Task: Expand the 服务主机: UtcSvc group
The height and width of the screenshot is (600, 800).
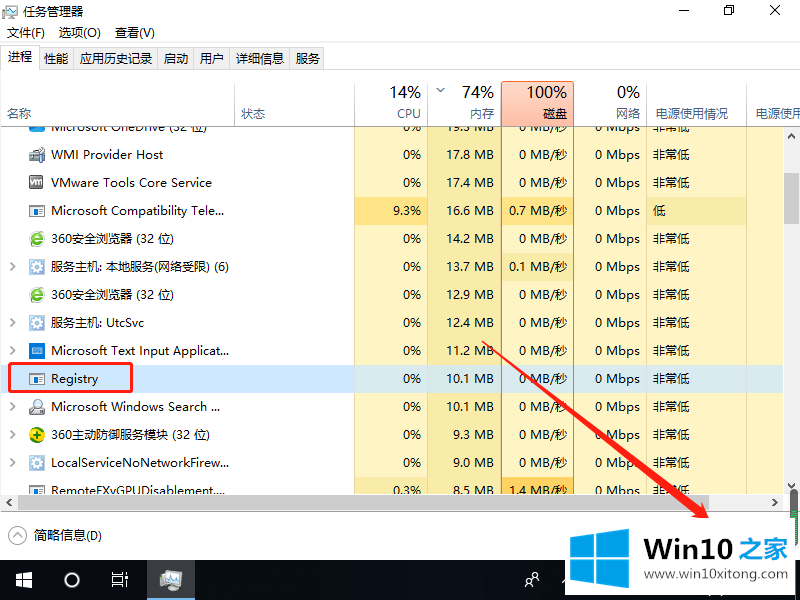Action: pyautogui.click(x=13, y=322)
